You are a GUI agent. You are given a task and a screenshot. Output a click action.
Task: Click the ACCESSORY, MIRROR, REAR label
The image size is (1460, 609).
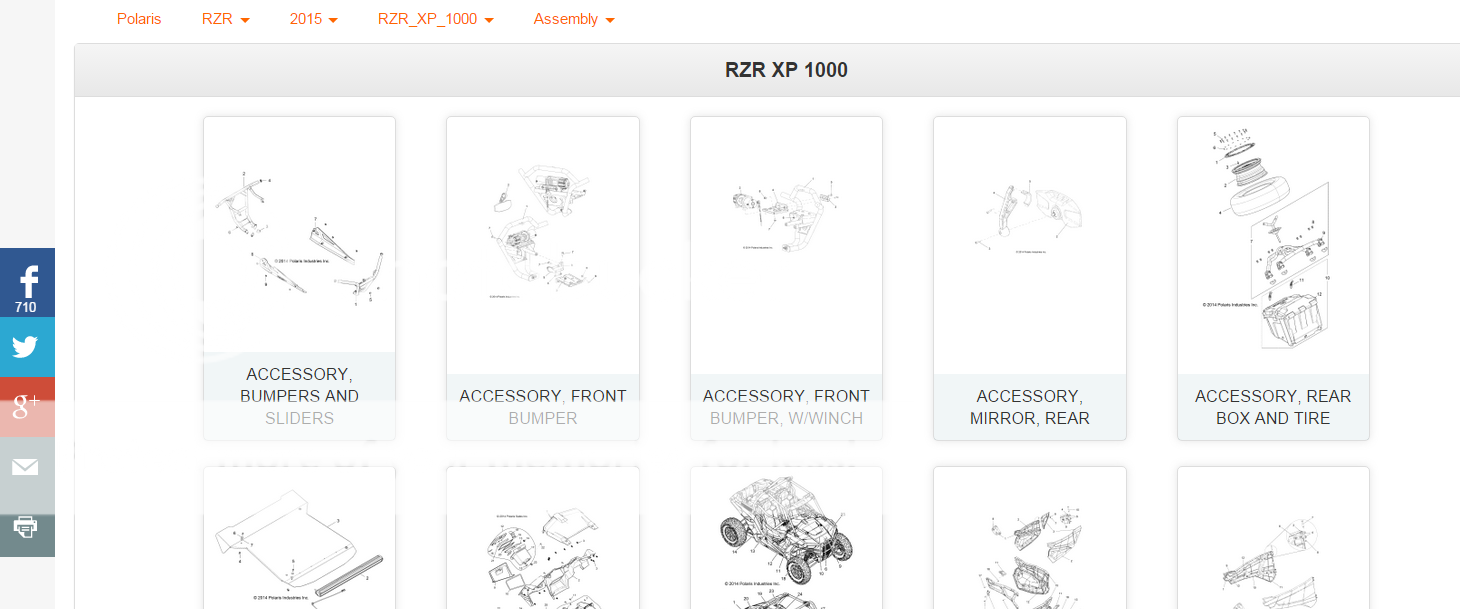click(1030, 407)
